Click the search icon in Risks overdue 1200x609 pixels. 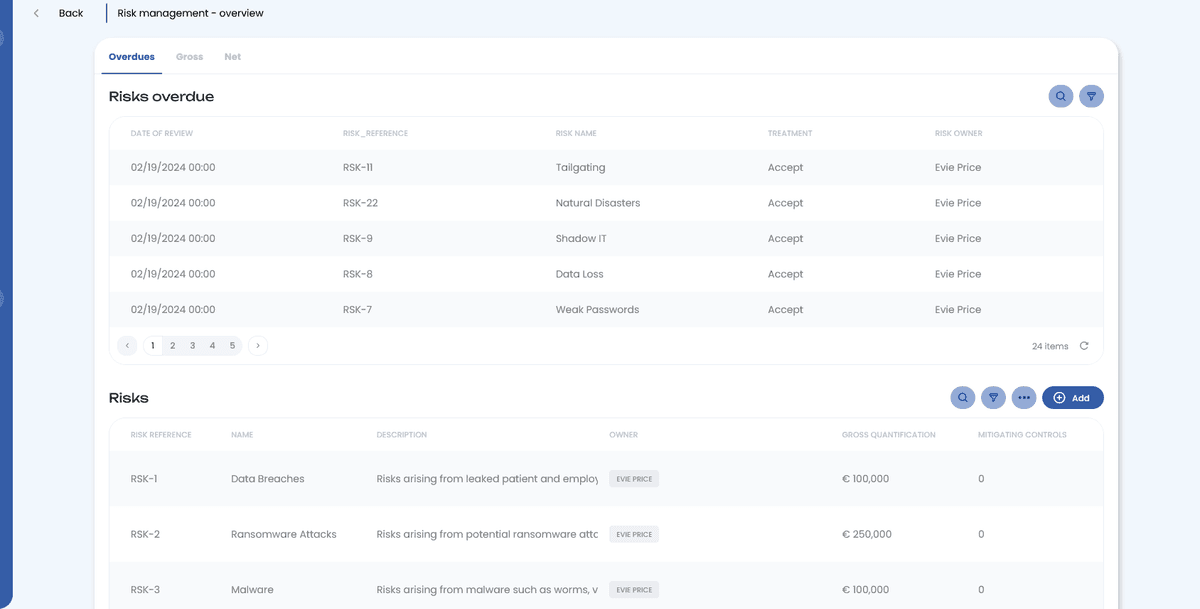point(1060,97)
